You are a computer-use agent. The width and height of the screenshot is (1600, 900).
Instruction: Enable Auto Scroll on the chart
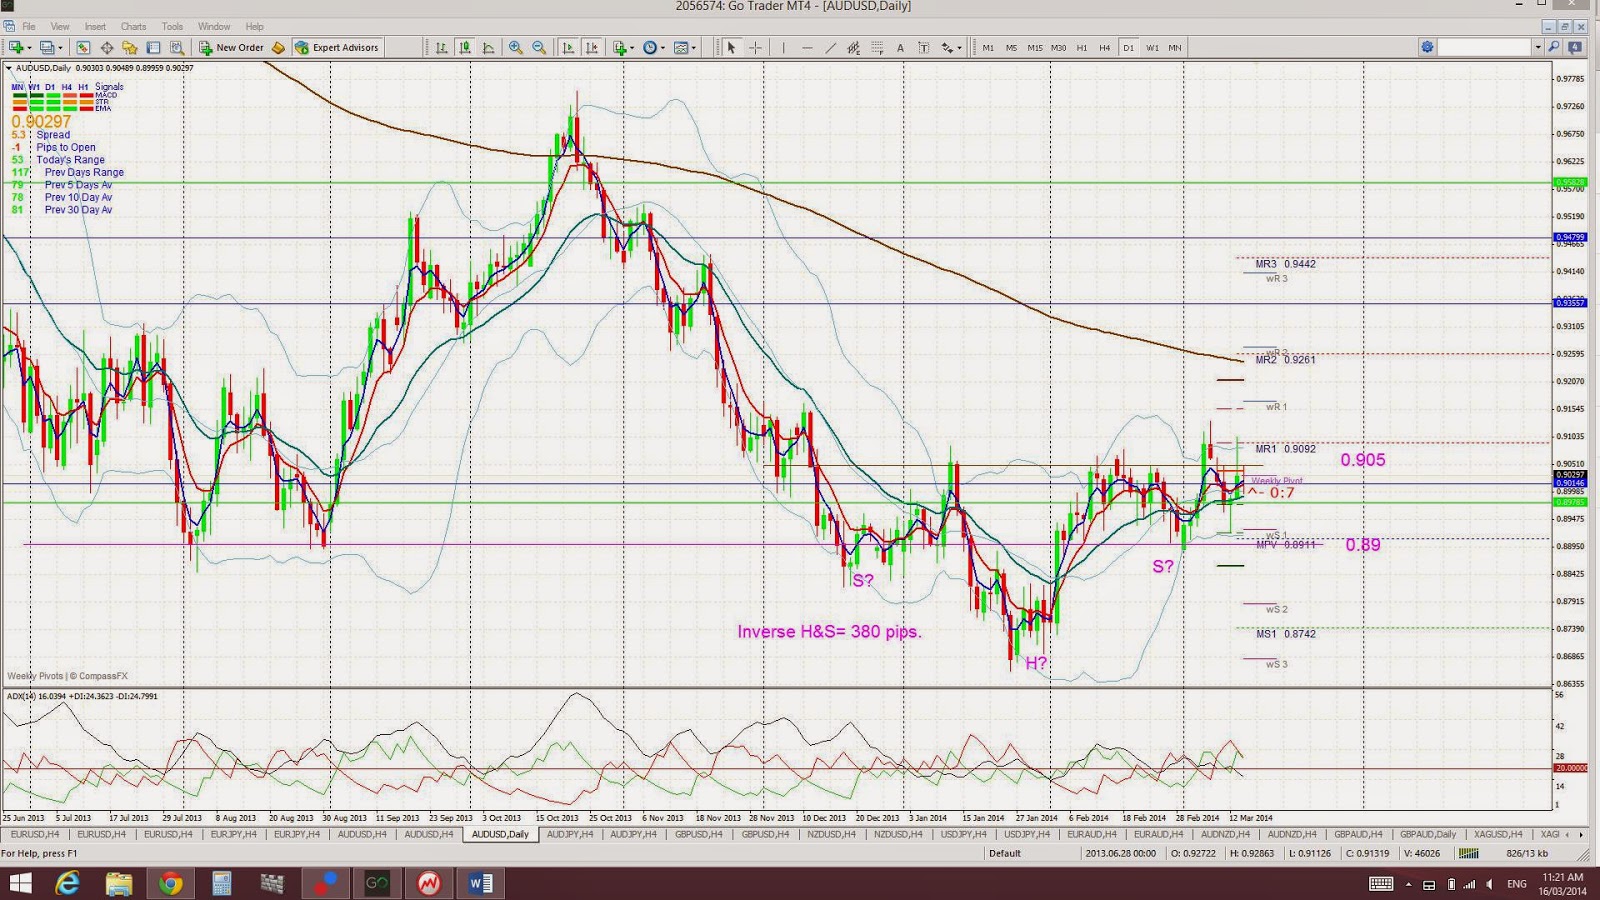pos(566,47)
